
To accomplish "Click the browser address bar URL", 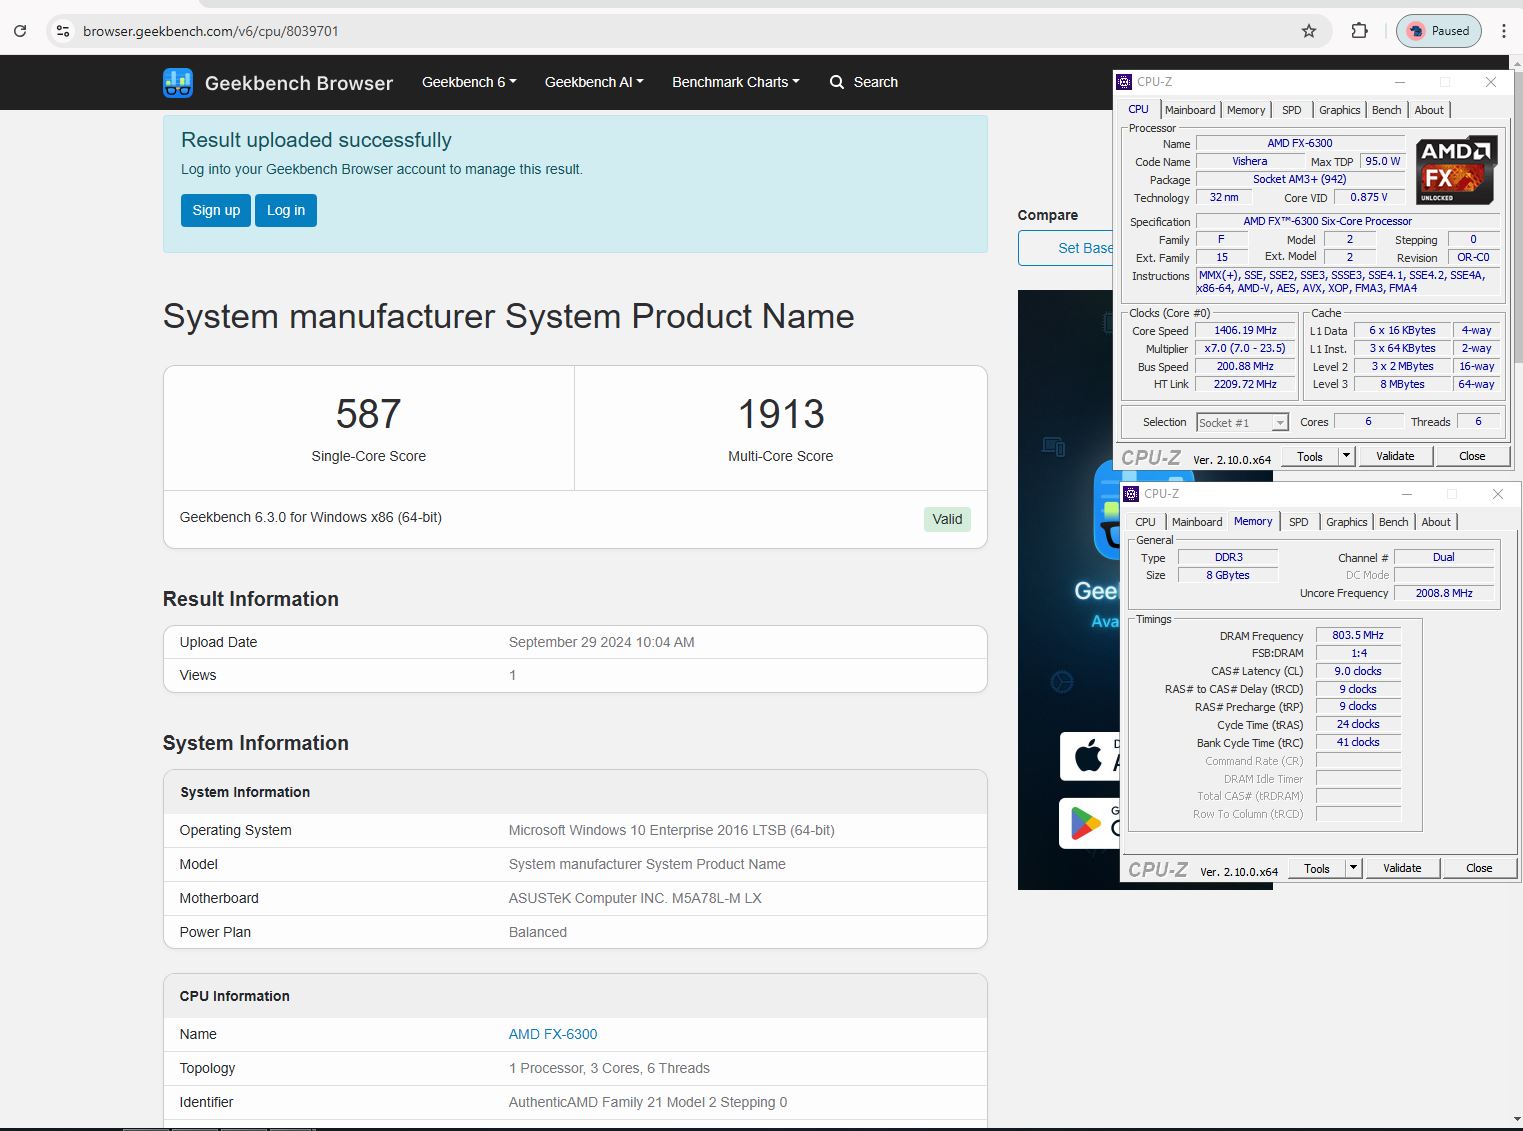I will pyautogui.click(x=211, y=31).
